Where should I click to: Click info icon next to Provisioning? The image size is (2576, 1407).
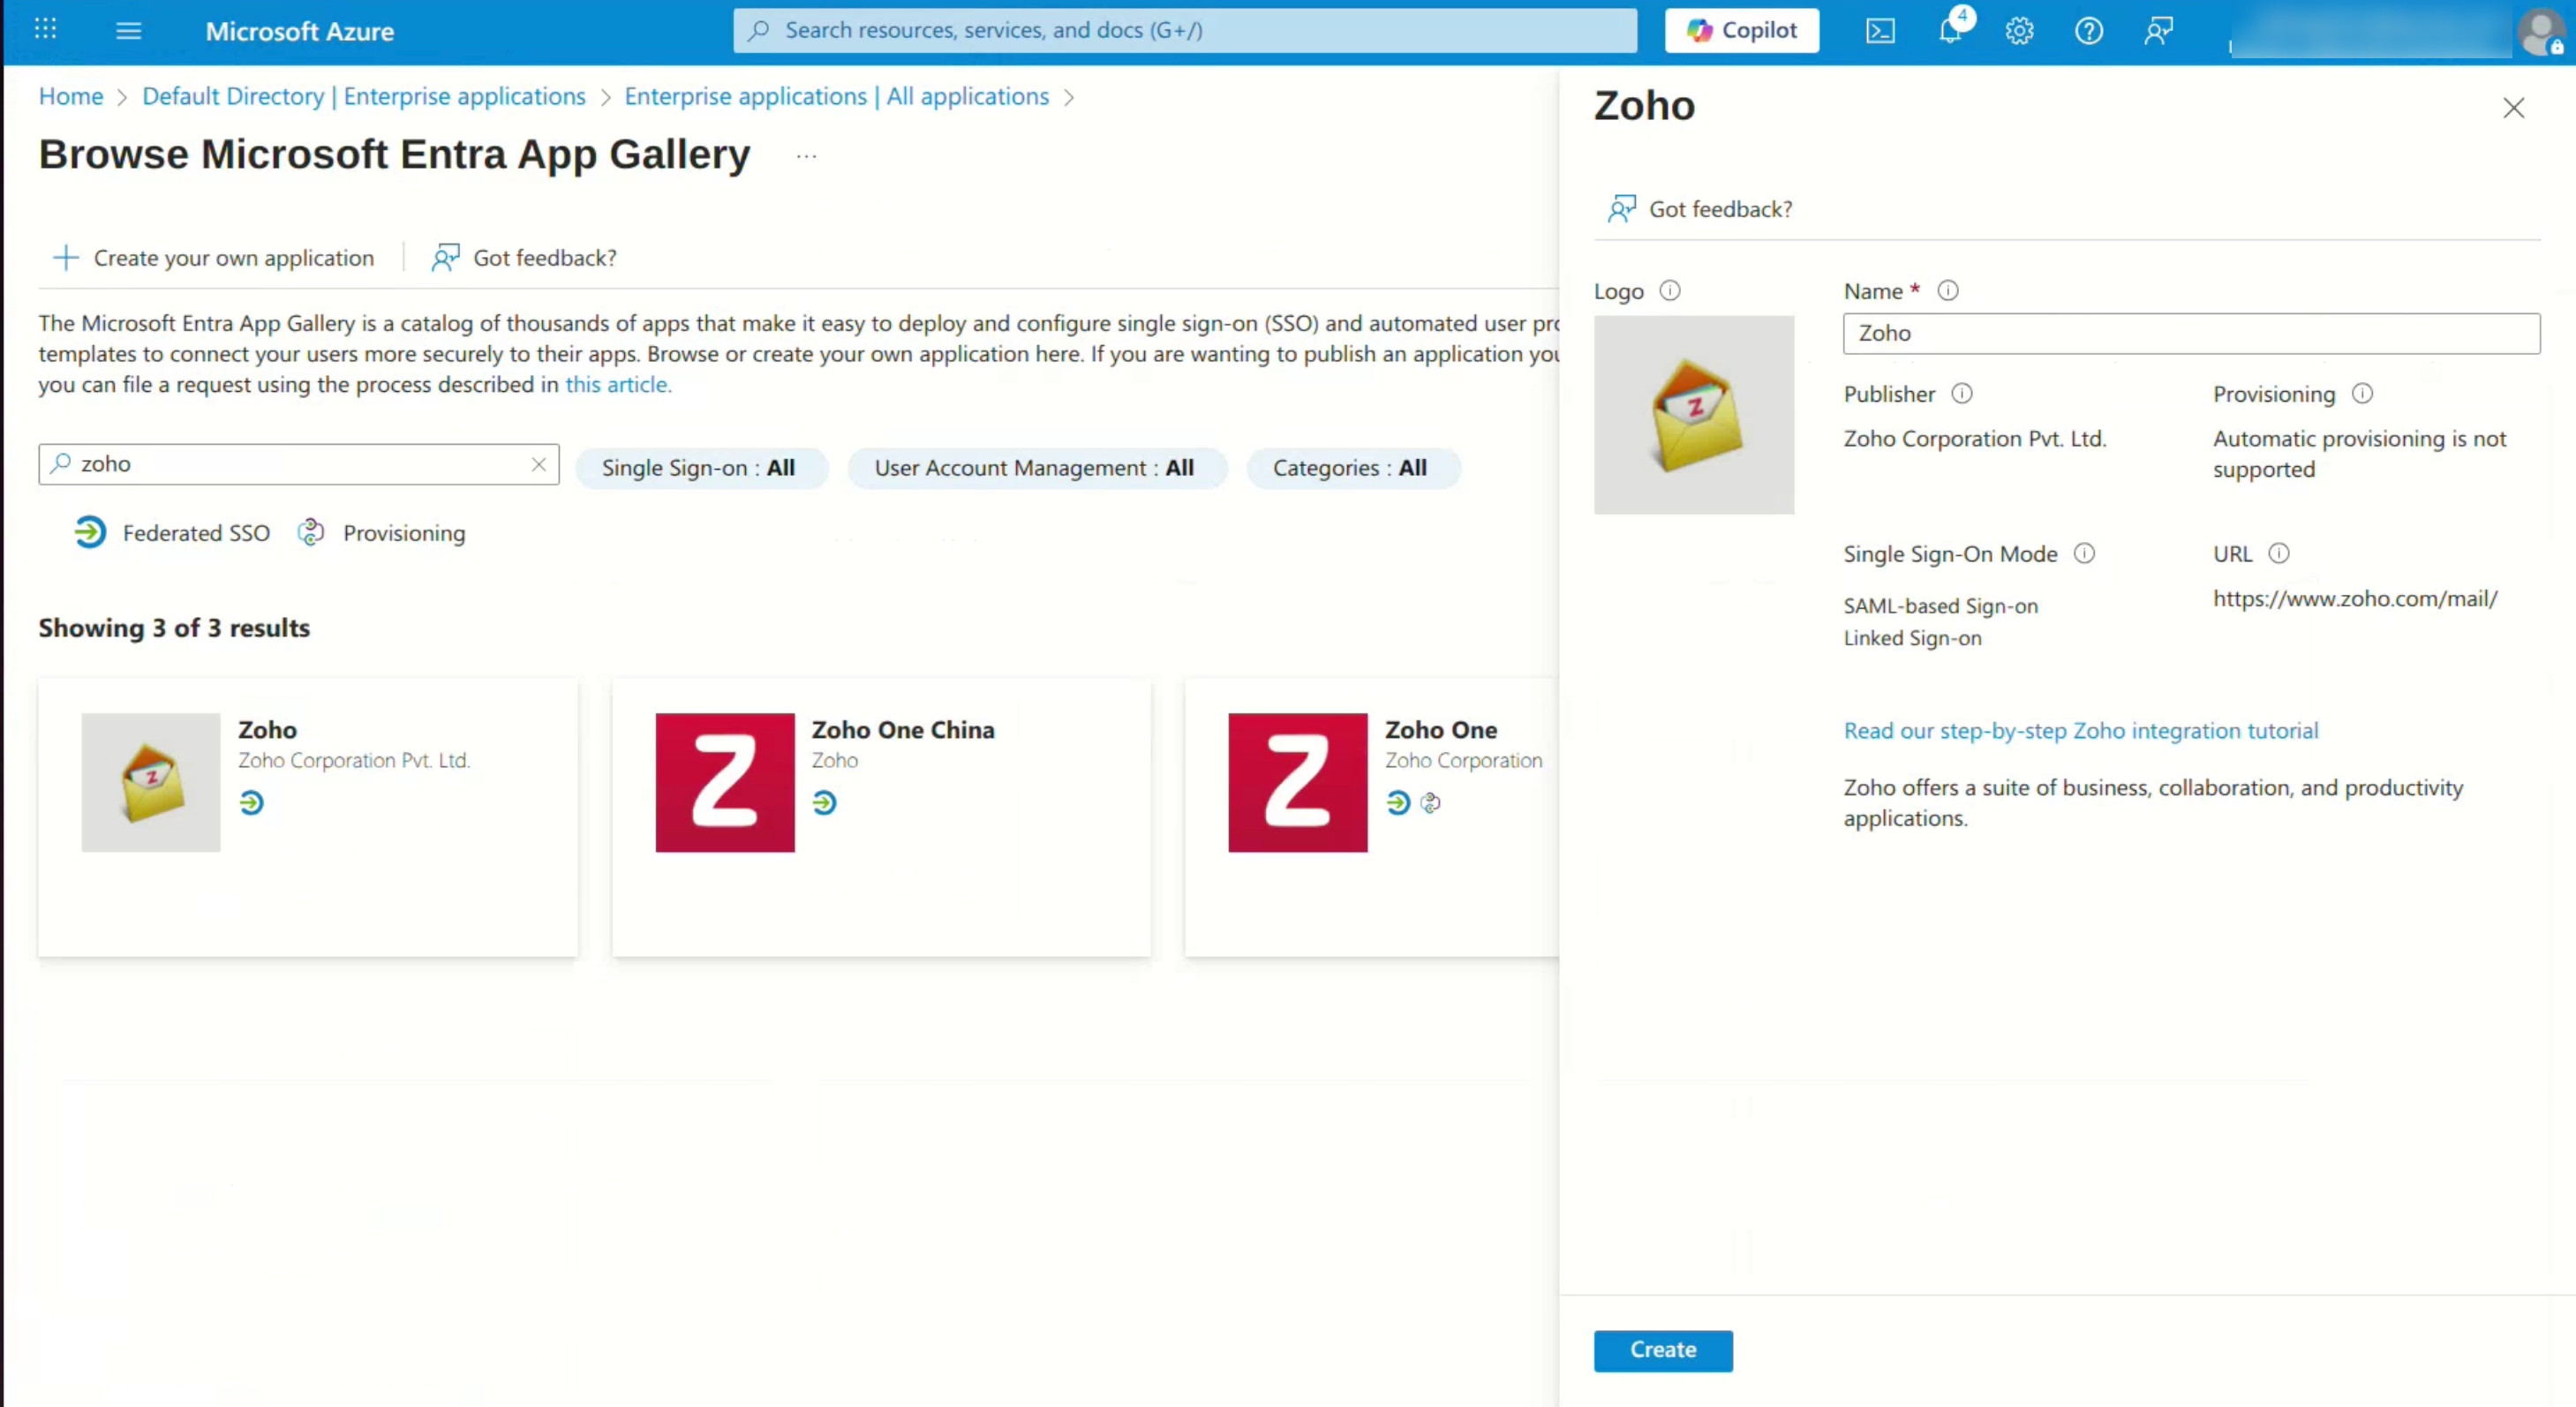coord(2362,394)
